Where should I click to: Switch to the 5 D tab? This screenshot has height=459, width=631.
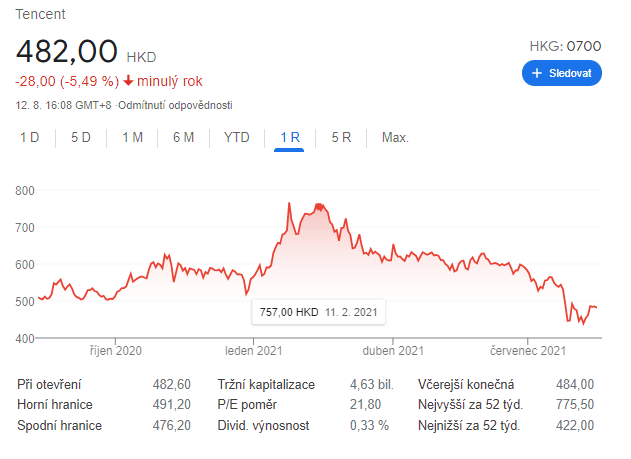pos(81,137)
